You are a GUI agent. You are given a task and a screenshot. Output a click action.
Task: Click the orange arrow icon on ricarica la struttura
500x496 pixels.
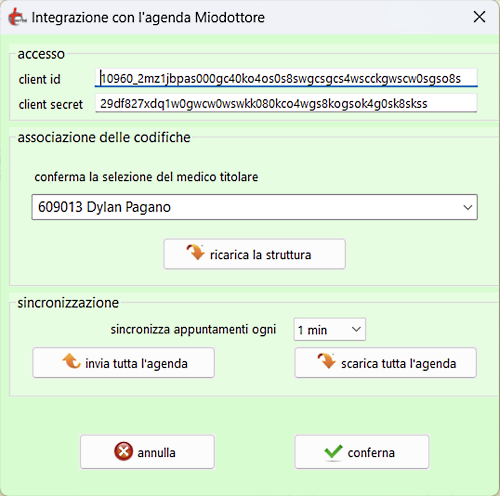(195, 252)
